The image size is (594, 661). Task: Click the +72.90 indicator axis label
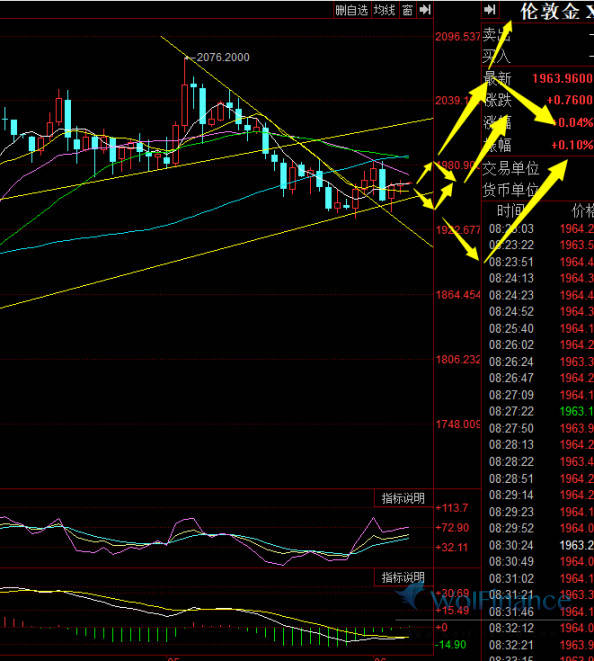pyautogui.click(x=453, y=527)
